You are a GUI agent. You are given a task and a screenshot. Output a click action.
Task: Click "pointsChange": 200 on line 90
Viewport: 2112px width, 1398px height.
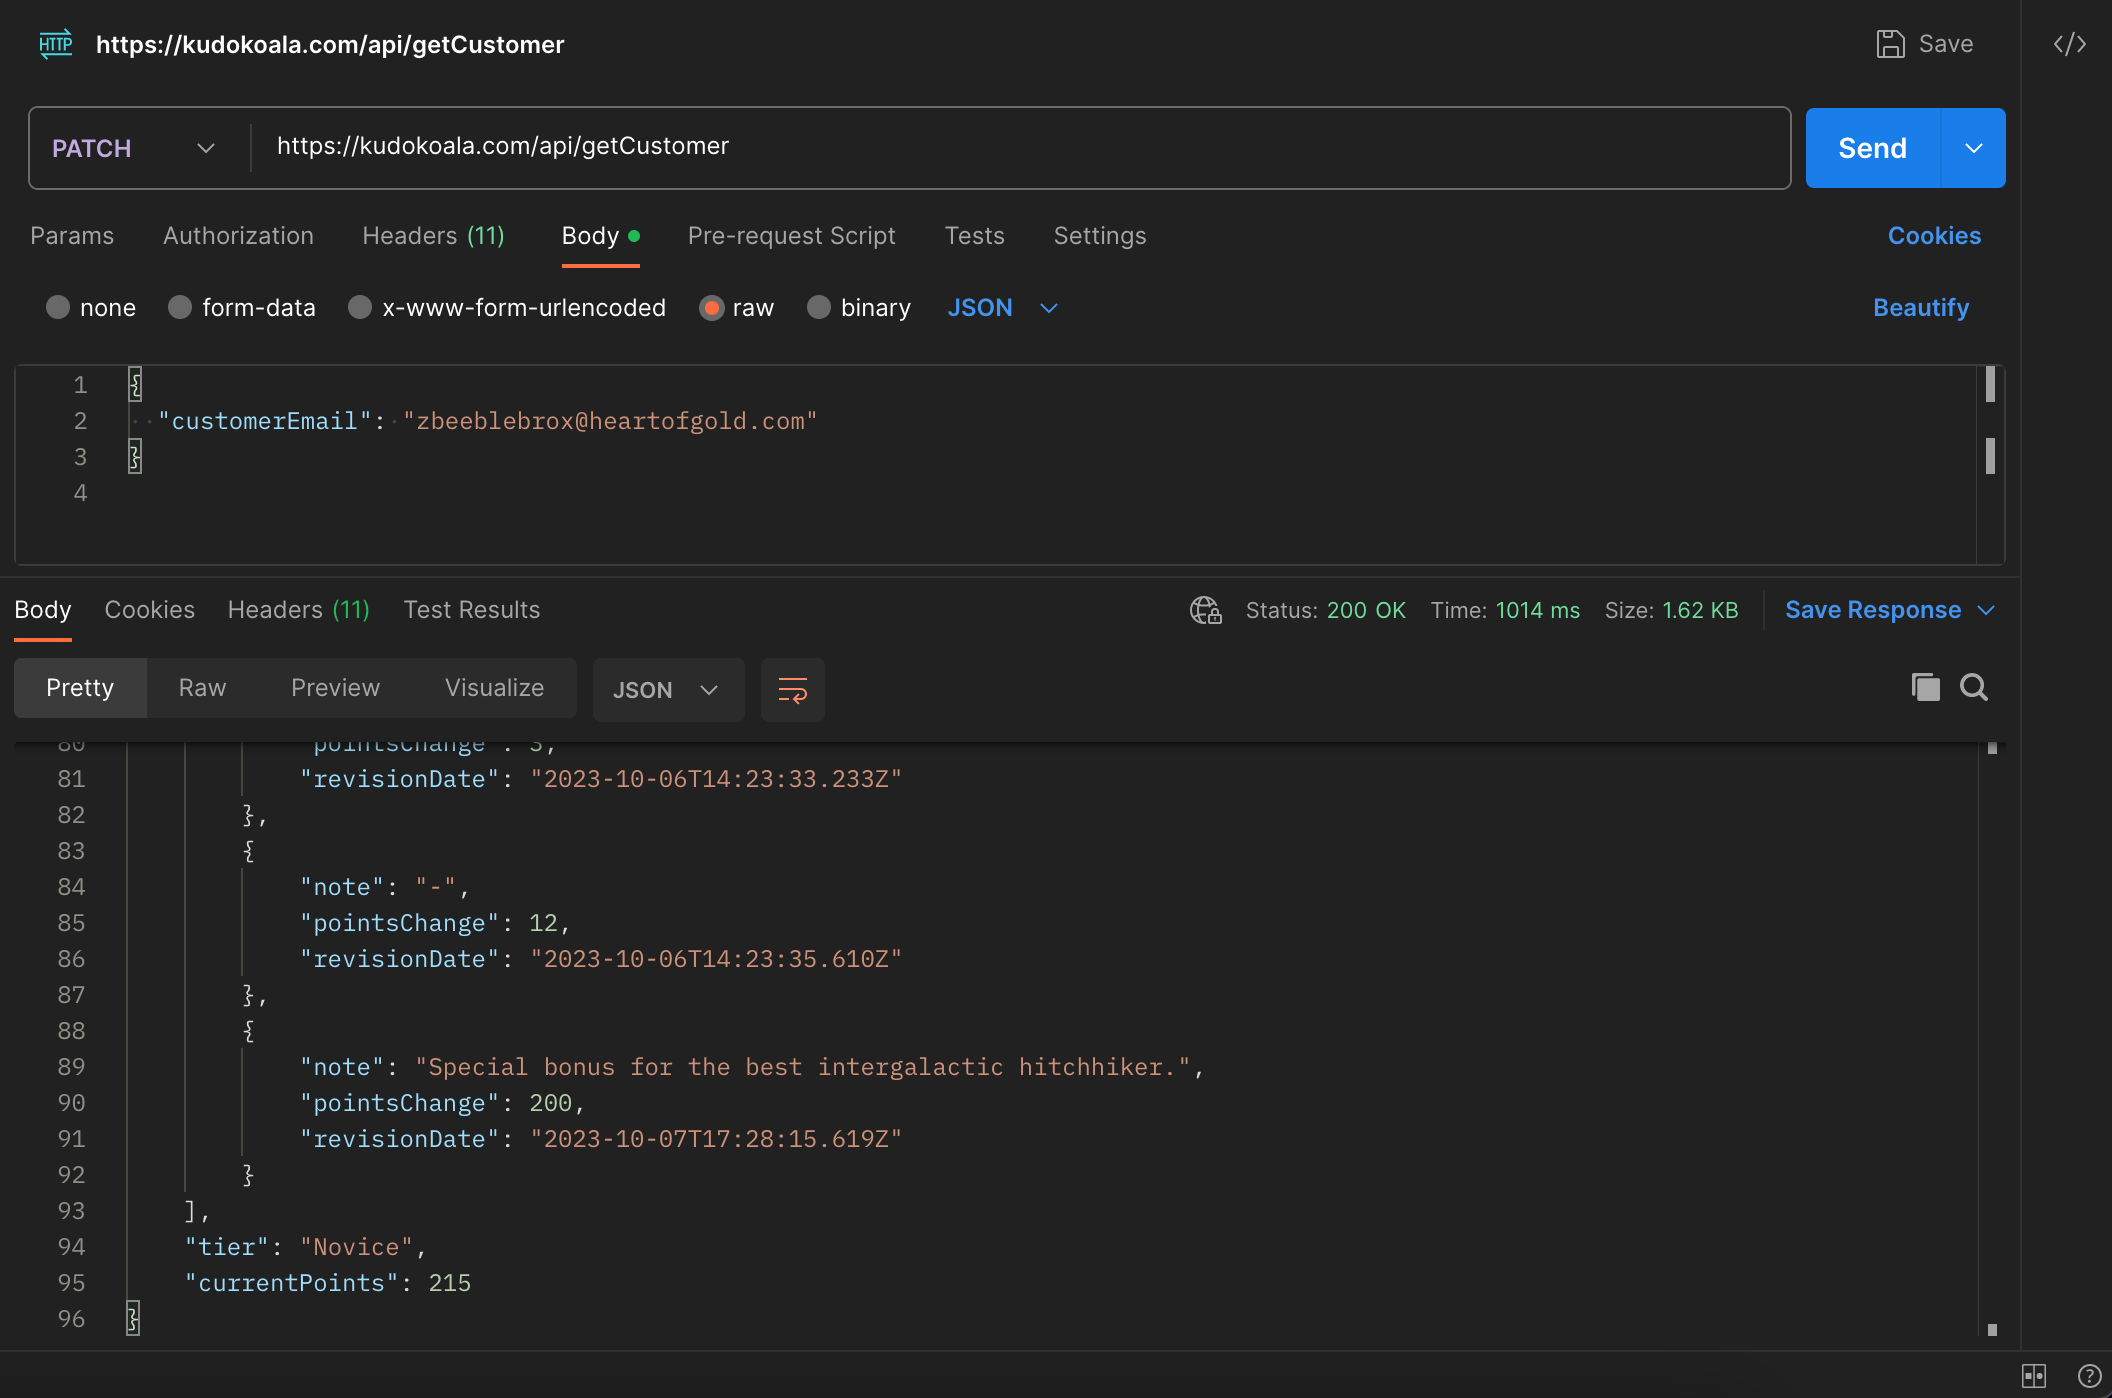pos(442,1103)
